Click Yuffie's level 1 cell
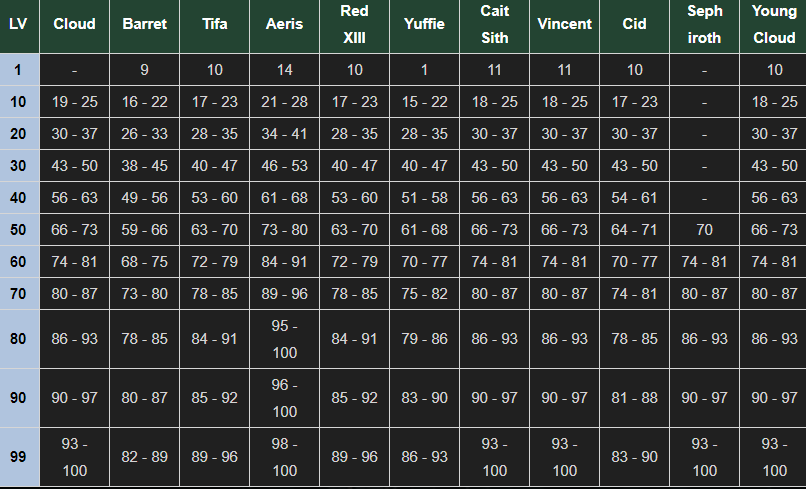Image resolution: width=806 pixels, height=489 pixels. (x=425, y=70)
